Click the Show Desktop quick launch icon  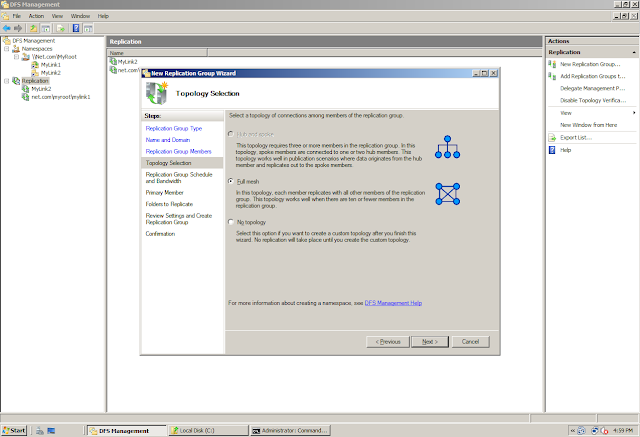[51, 430]
